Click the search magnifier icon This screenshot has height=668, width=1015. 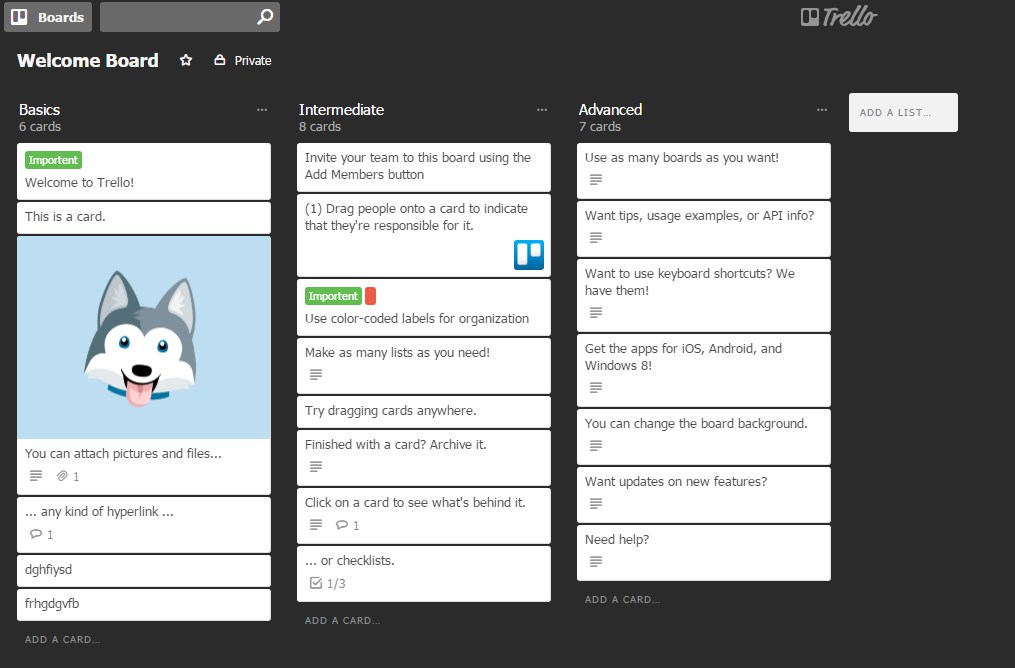[x=265, y=17]
